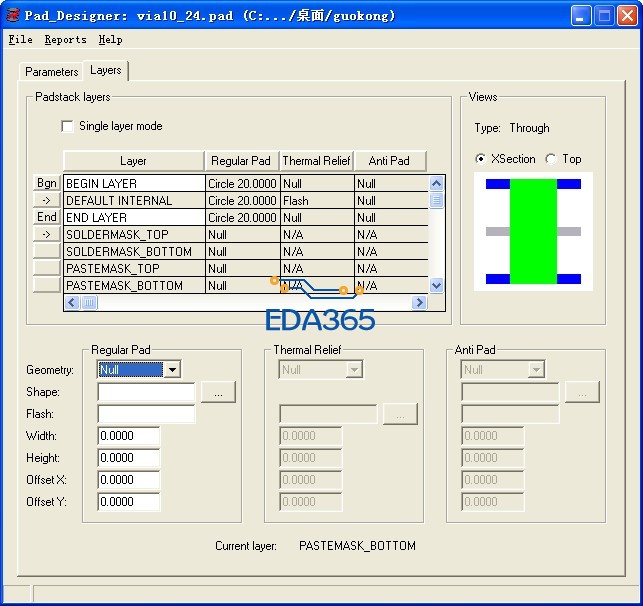This screenshot has width=643, height=606.
Task: Switch to the Parameters tab
Action: click(x=51, y=72)
